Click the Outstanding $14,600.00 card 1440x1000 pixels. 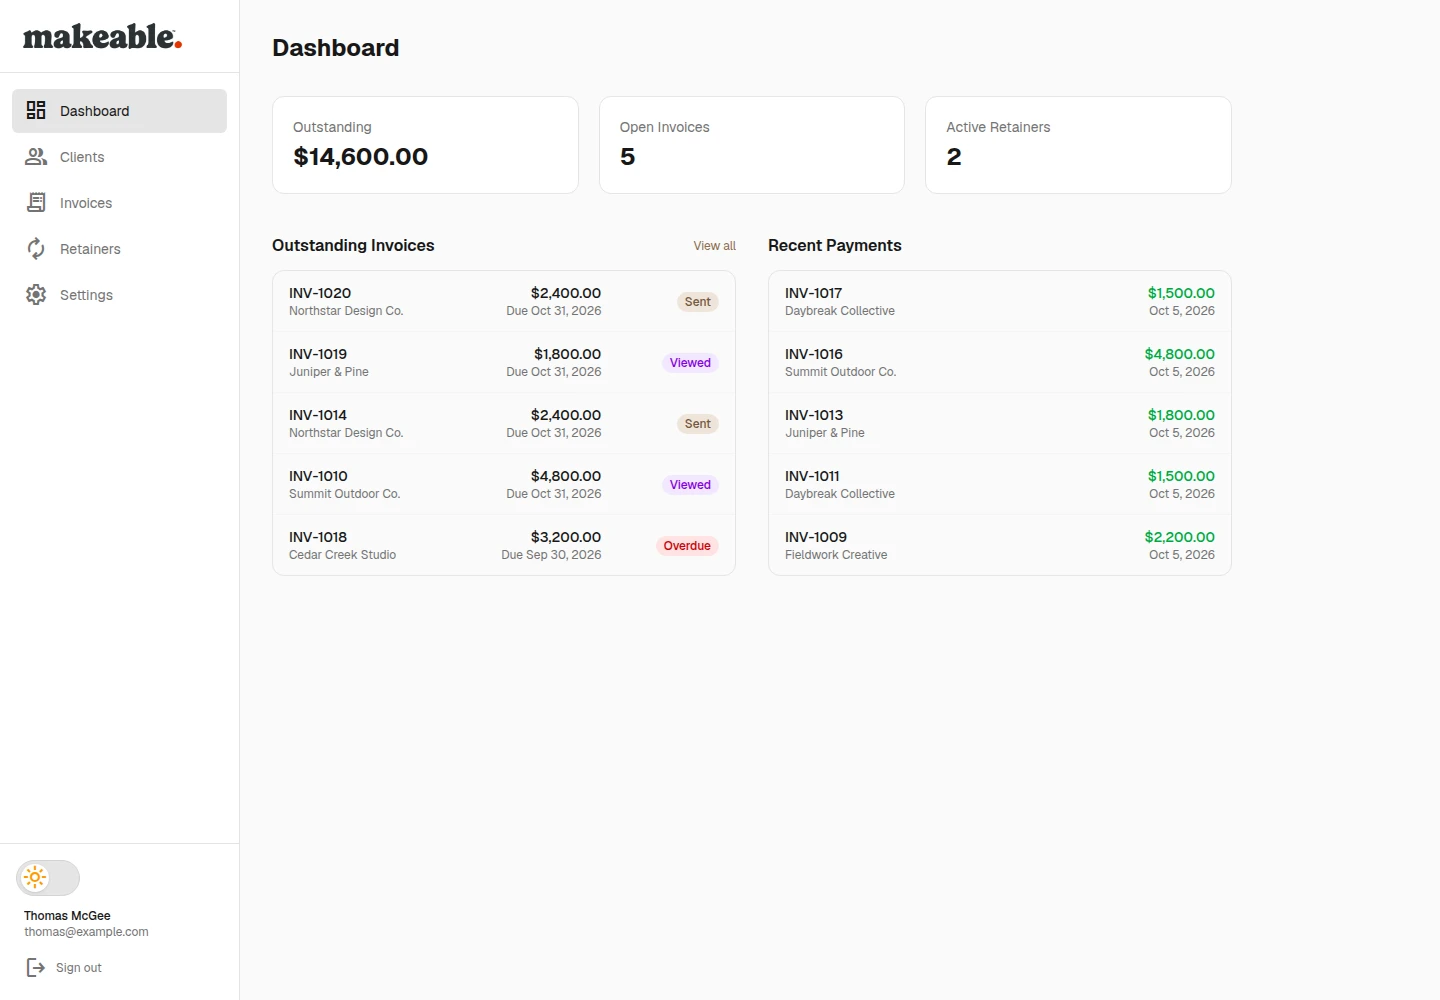click(425, 145)
